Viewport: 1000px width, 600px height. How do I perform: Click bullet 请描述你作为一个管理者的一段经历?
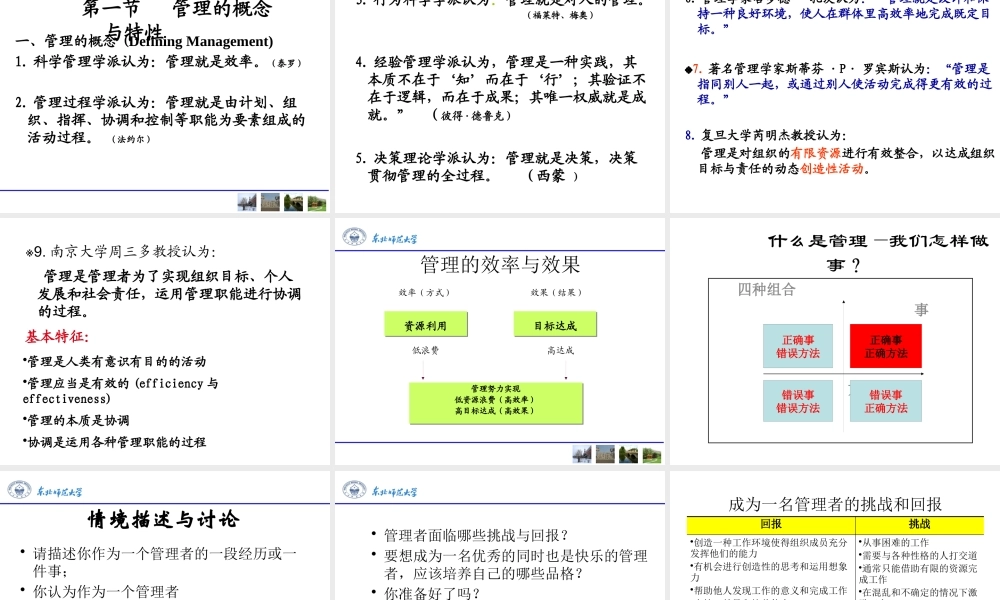pyautogui.click(x=159, y=561)
